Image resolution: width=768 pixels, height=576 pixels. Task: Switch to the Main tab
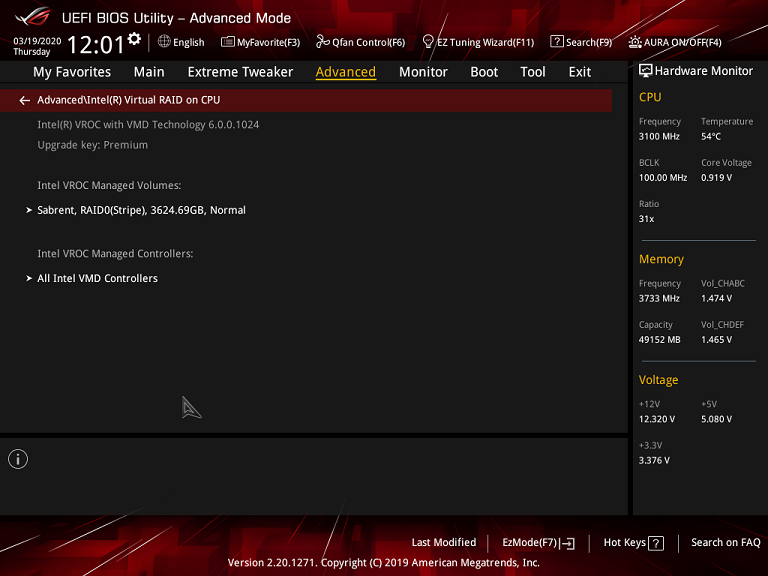coord(149,72)
